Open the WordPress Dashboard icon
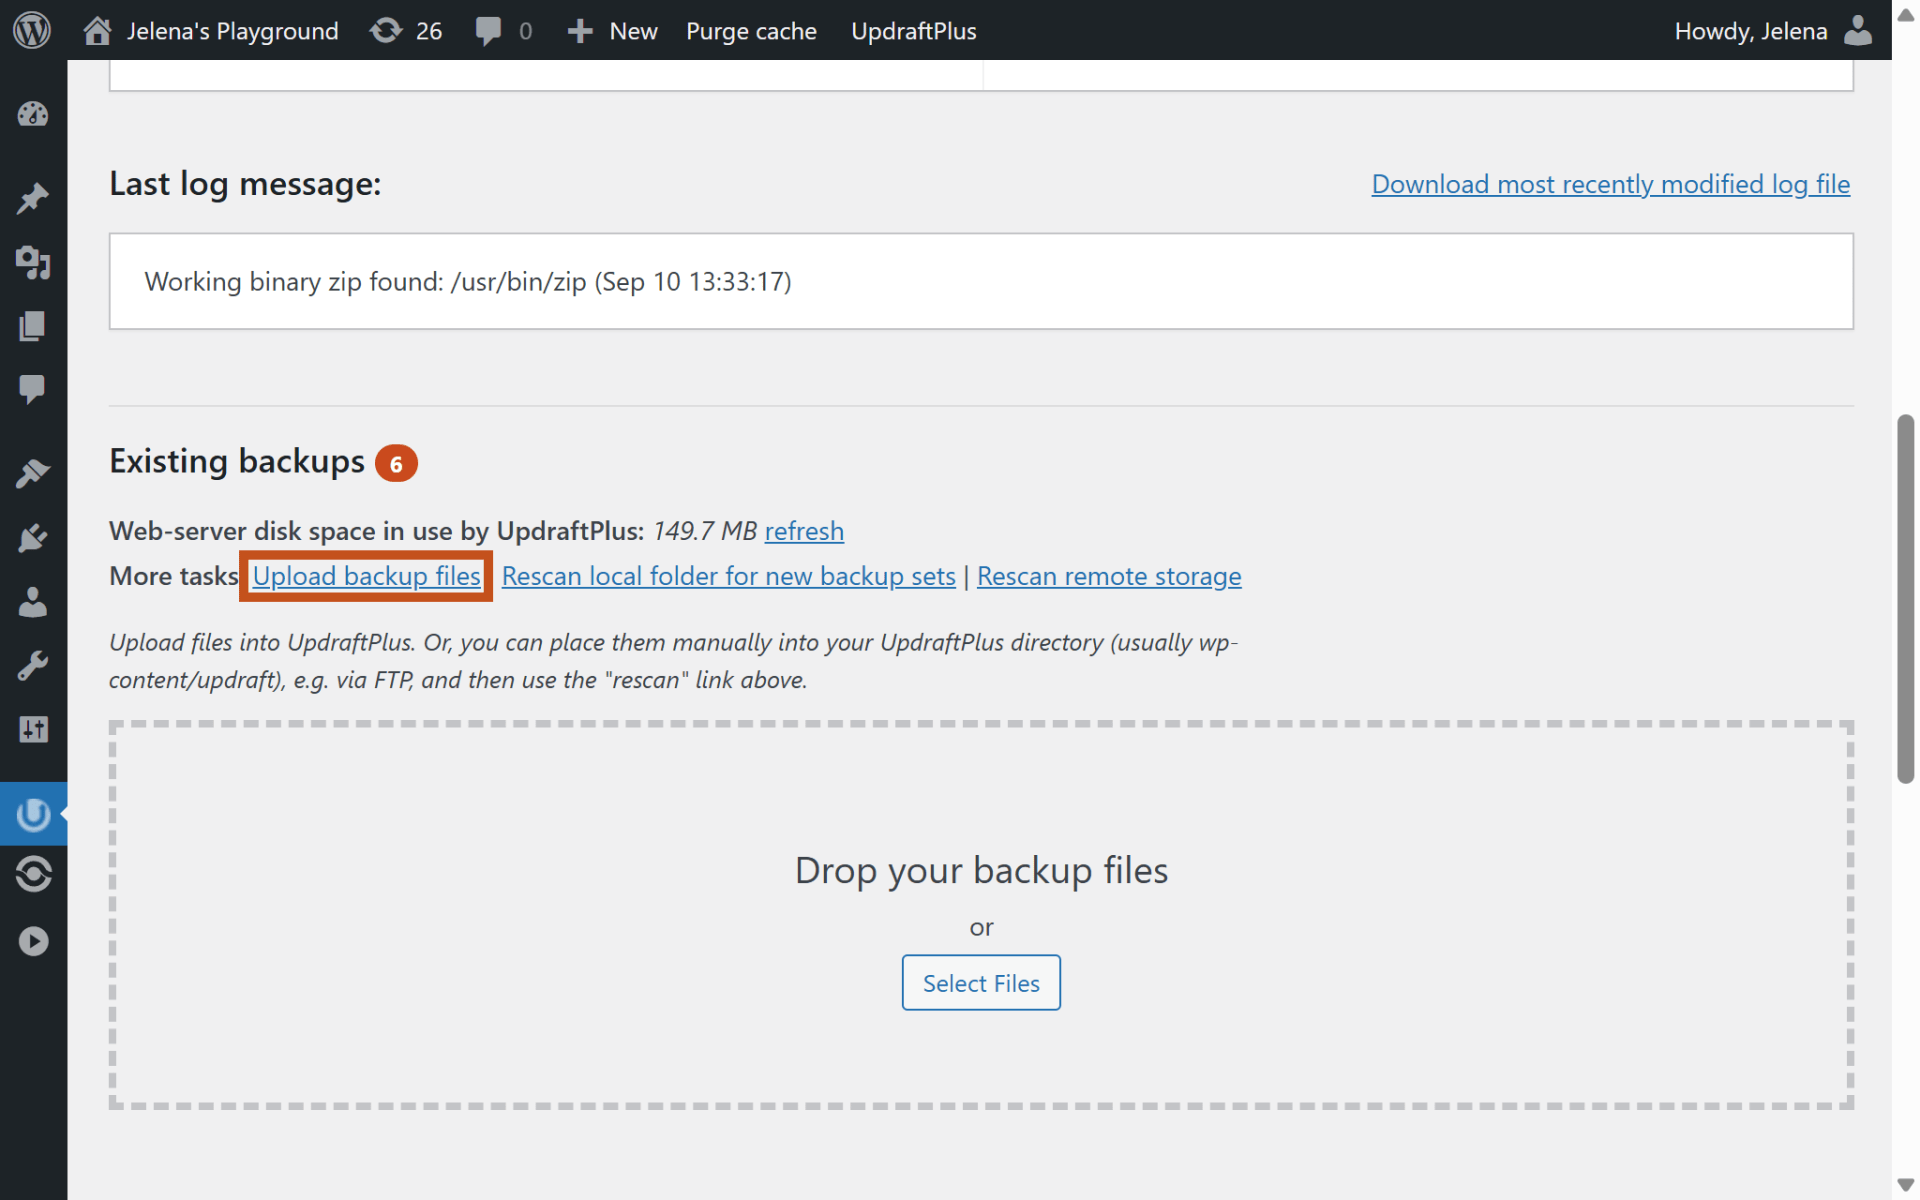1920x1200 pixels. pyautogui.click(x=33, y=114)
